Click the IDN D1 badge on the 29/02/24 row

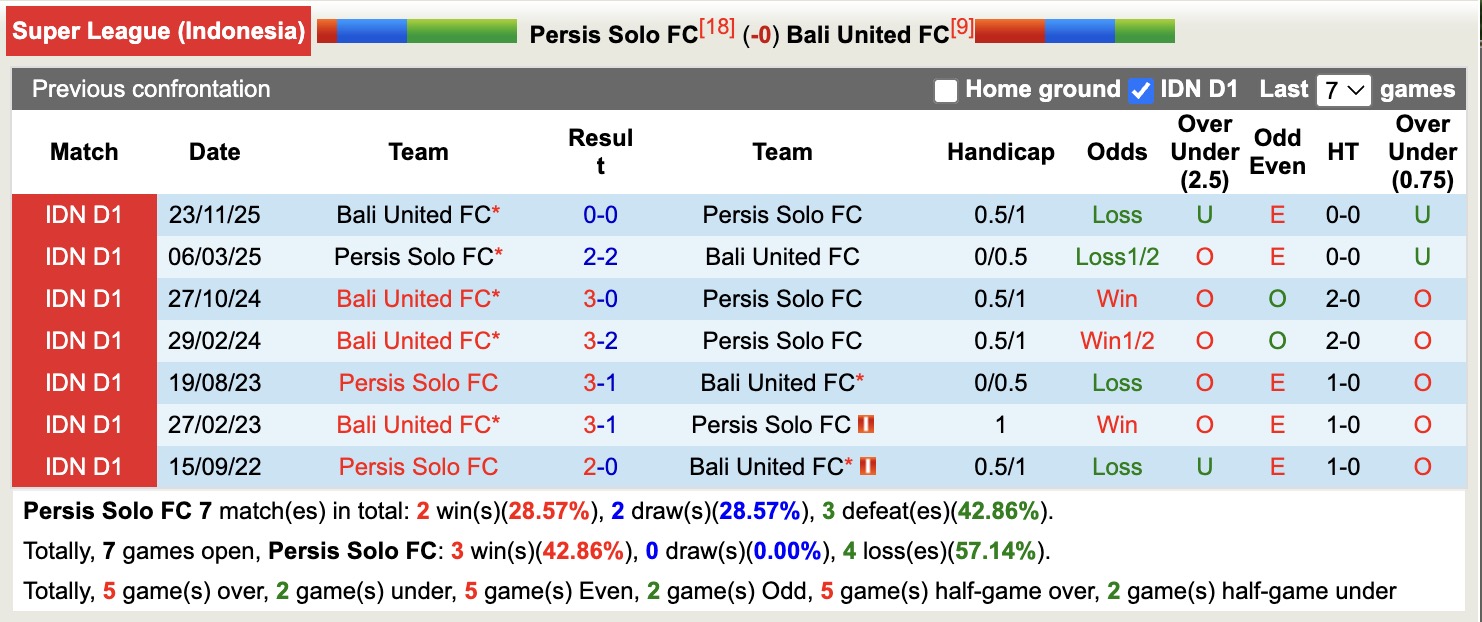pyautogui.click(x=84, y=340)
